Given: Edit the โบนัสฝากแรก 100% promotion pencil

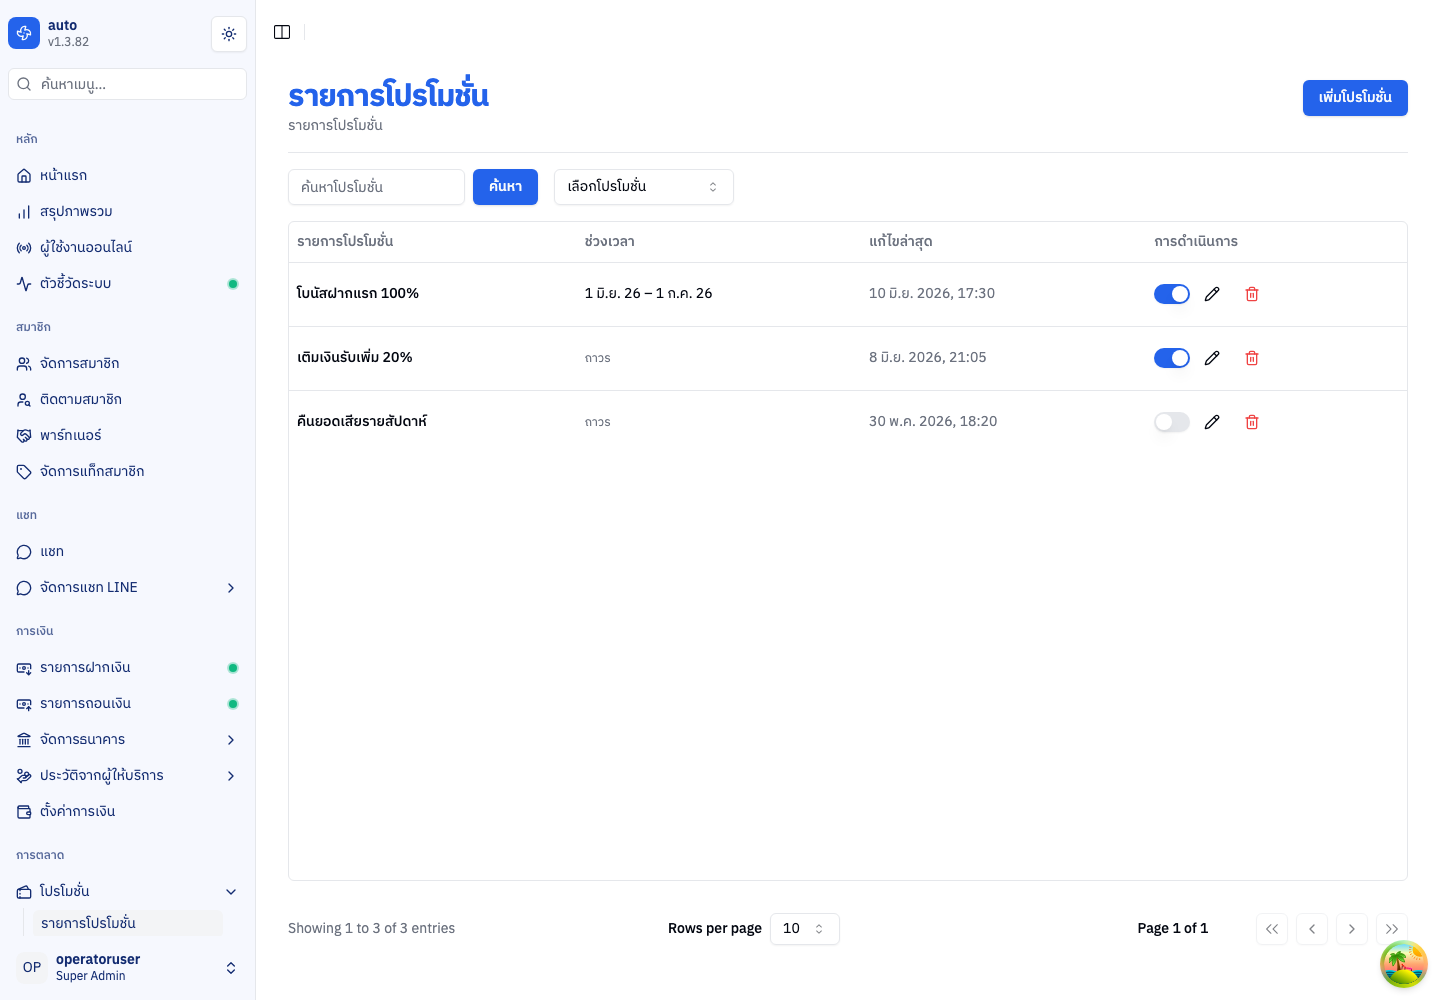Looking at the screenshot, I should click(1212, 294).
